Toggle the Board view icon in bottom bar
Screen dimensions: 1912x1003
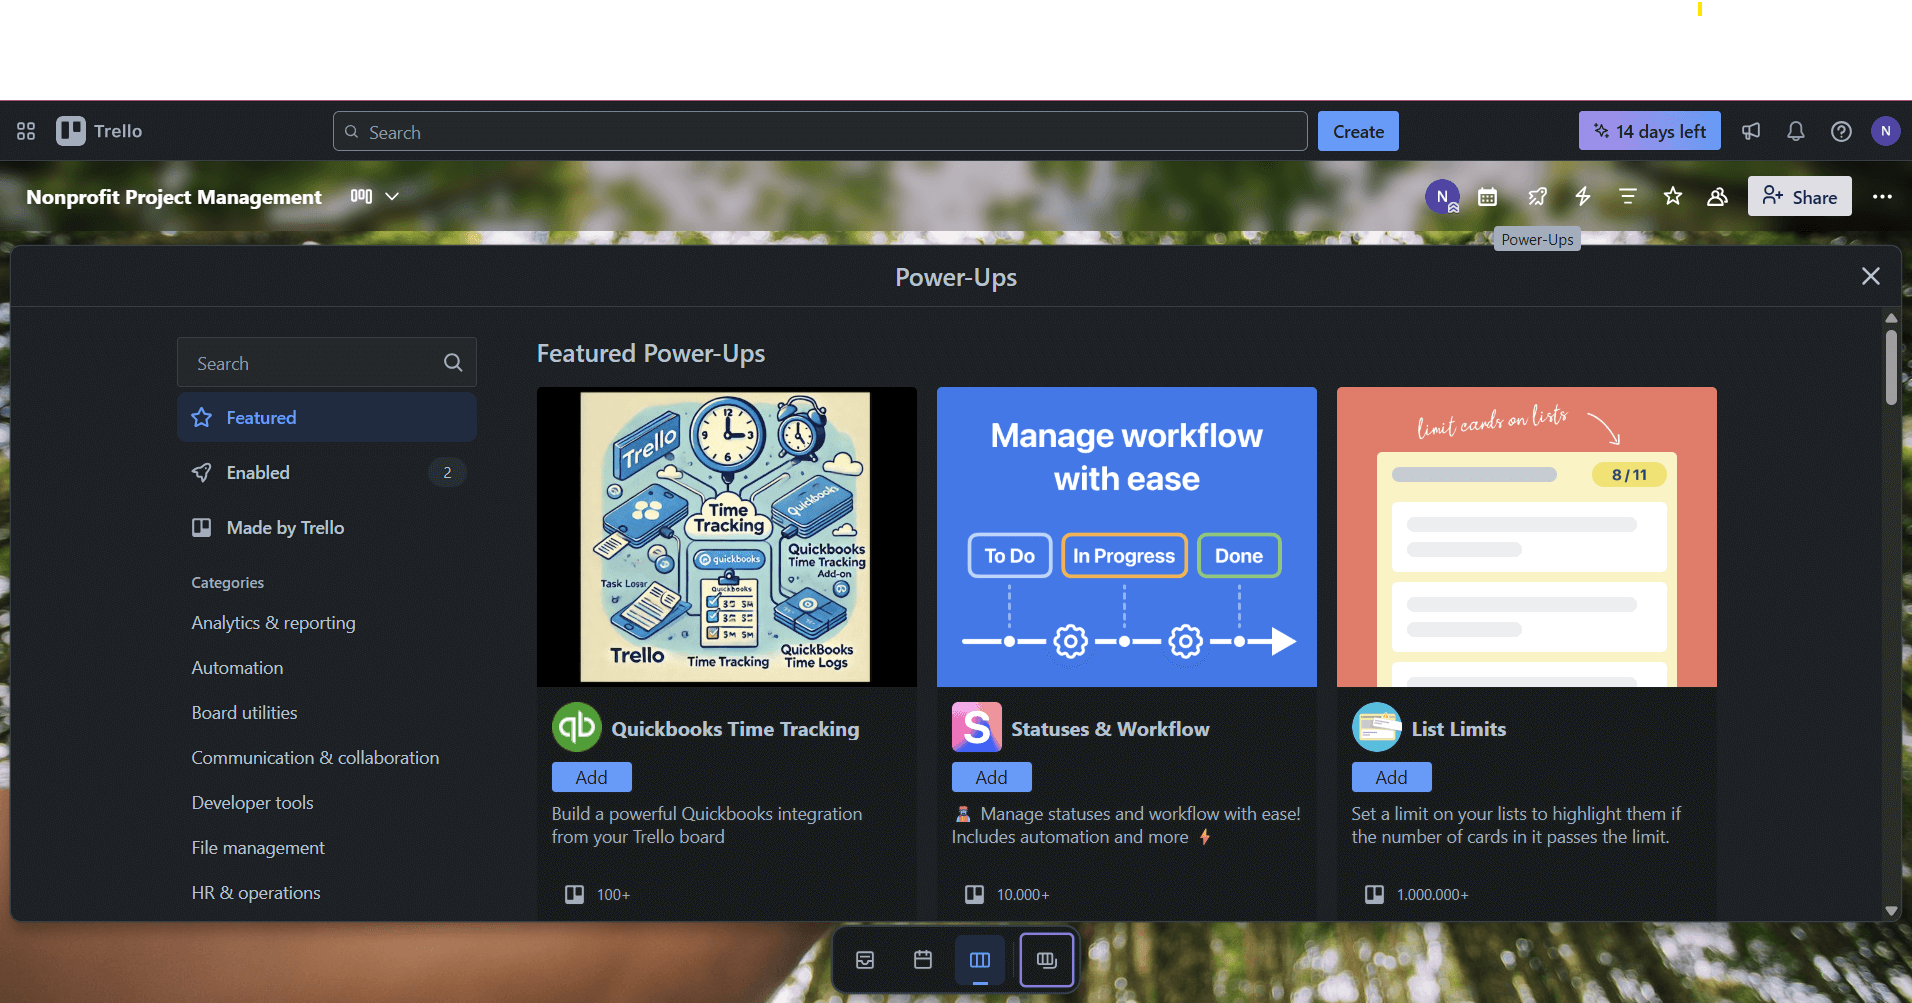(x=980, y=960)
